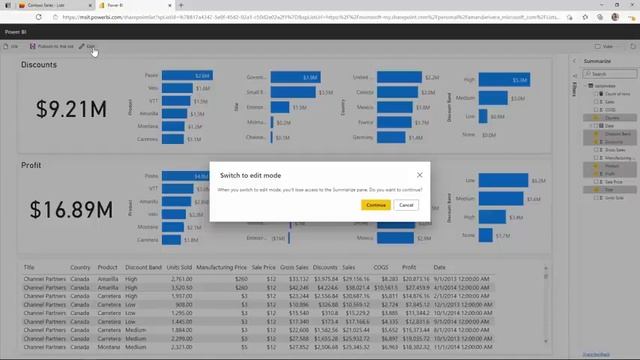The image size is (640, 360).
Task: Sort table by Units Sold column header
Action: tap(179, 267)
